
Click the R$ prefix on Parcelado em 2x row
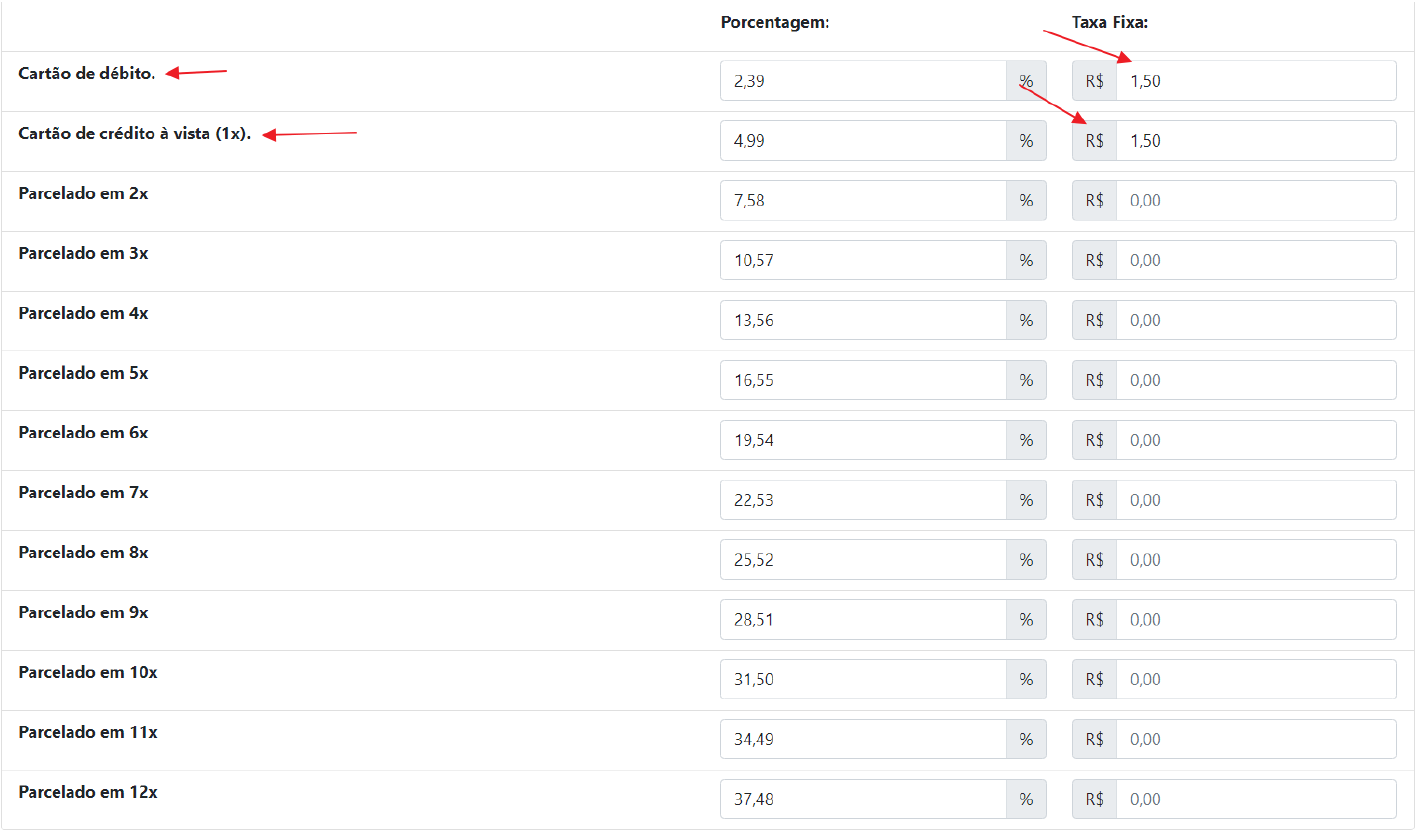click(1094, 201)
